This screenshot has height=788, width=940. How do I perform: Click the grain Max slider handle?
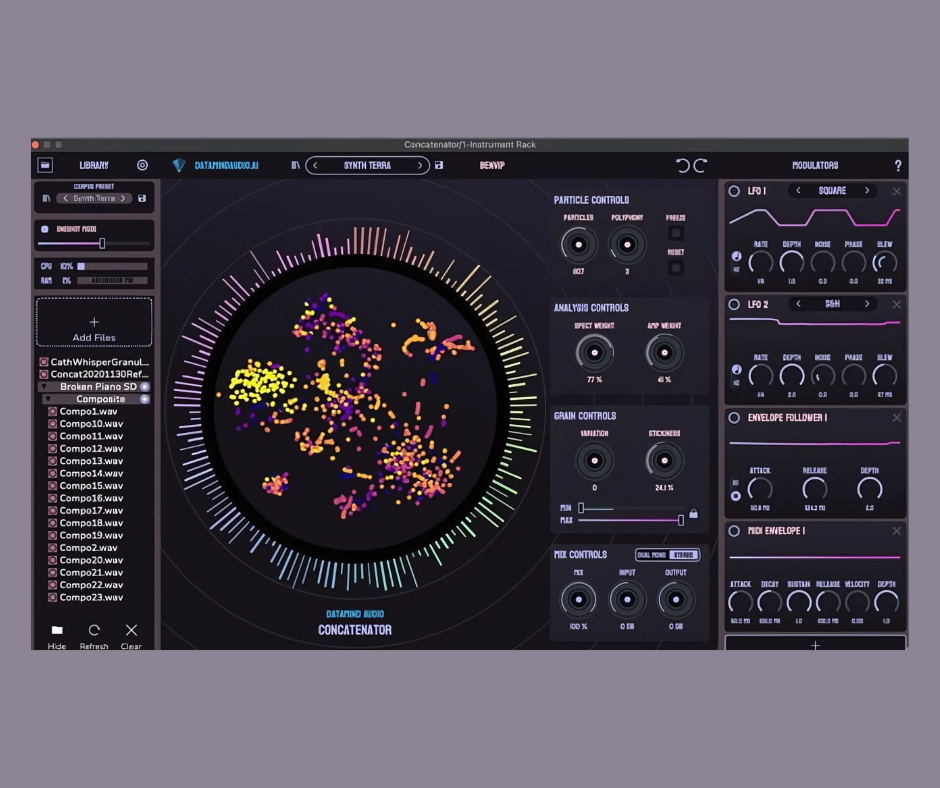tap(681, 520)
